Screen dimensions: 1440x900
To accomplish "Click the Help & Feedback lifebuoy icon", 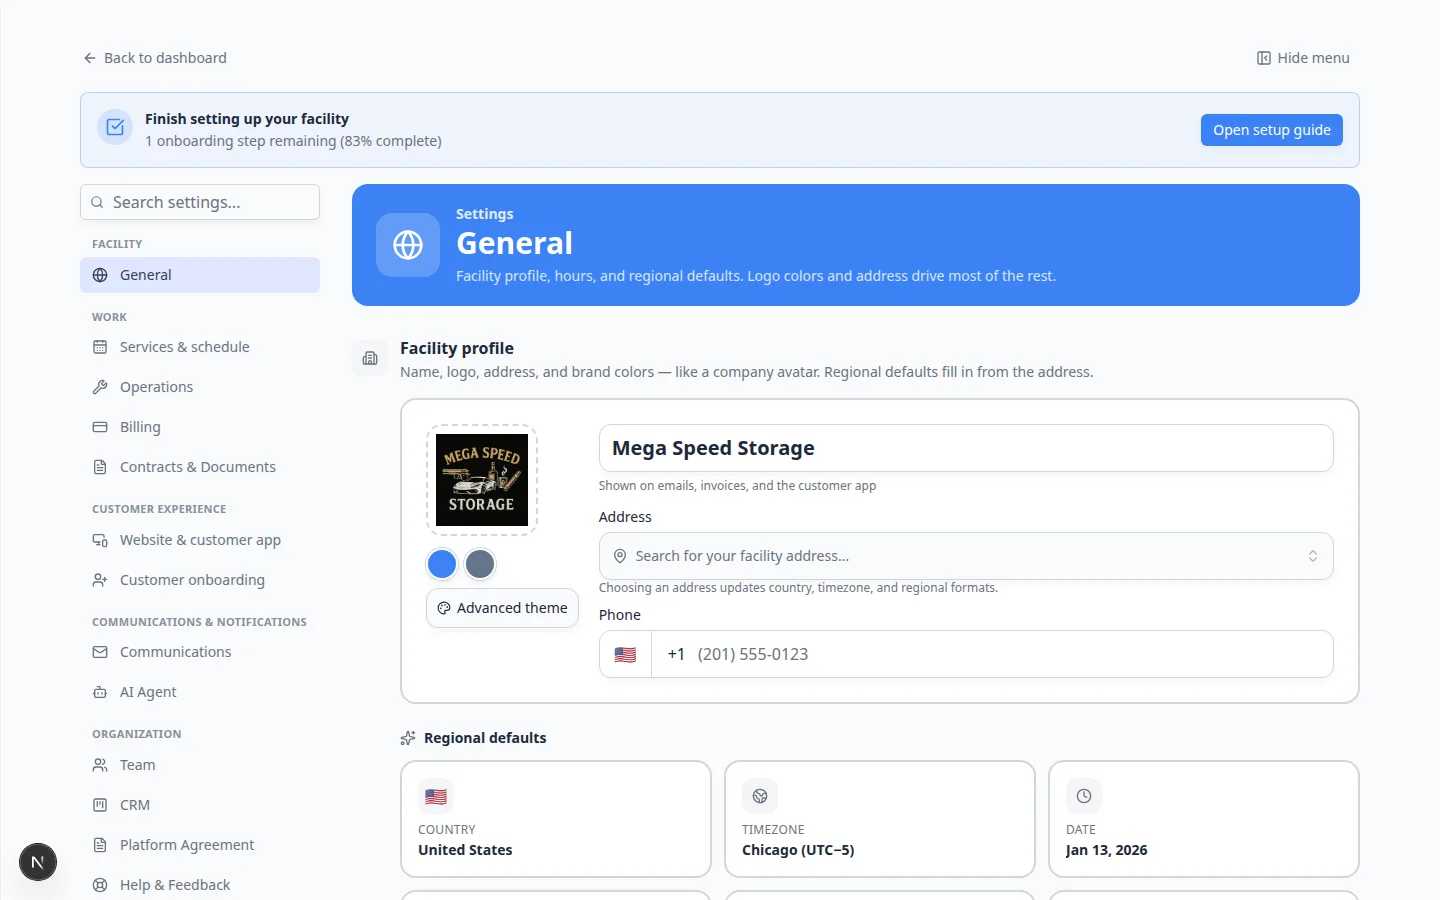I will [x=100, y=885].
